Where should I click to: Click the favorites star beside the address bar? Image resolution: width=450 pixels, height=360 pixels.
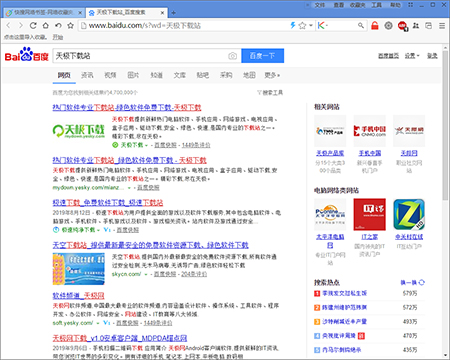pyautogui.click(x=70, y=25)
